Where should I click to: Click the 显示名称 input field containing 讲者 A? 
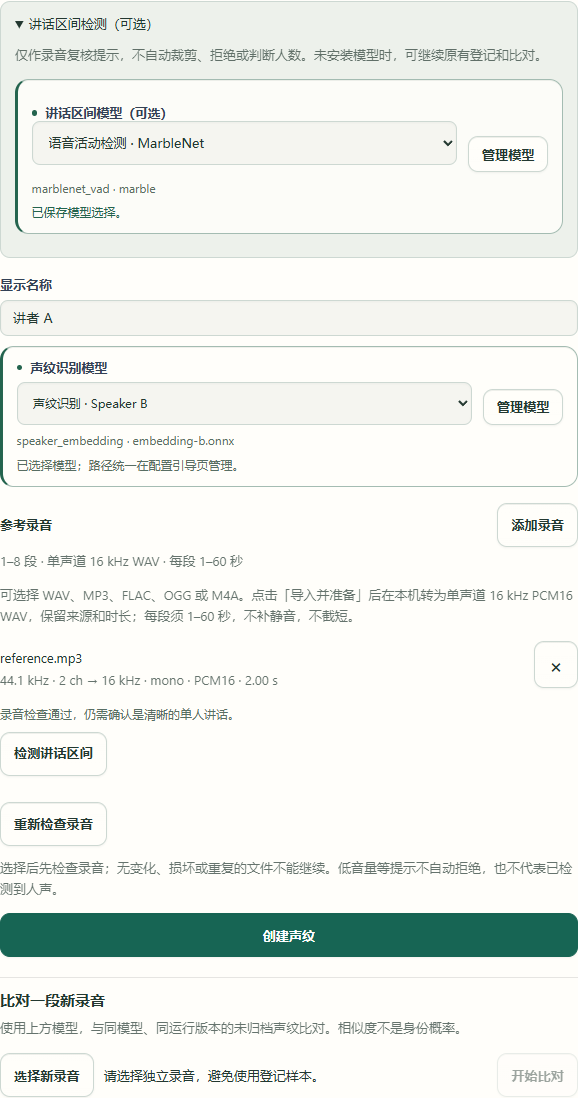289,318
